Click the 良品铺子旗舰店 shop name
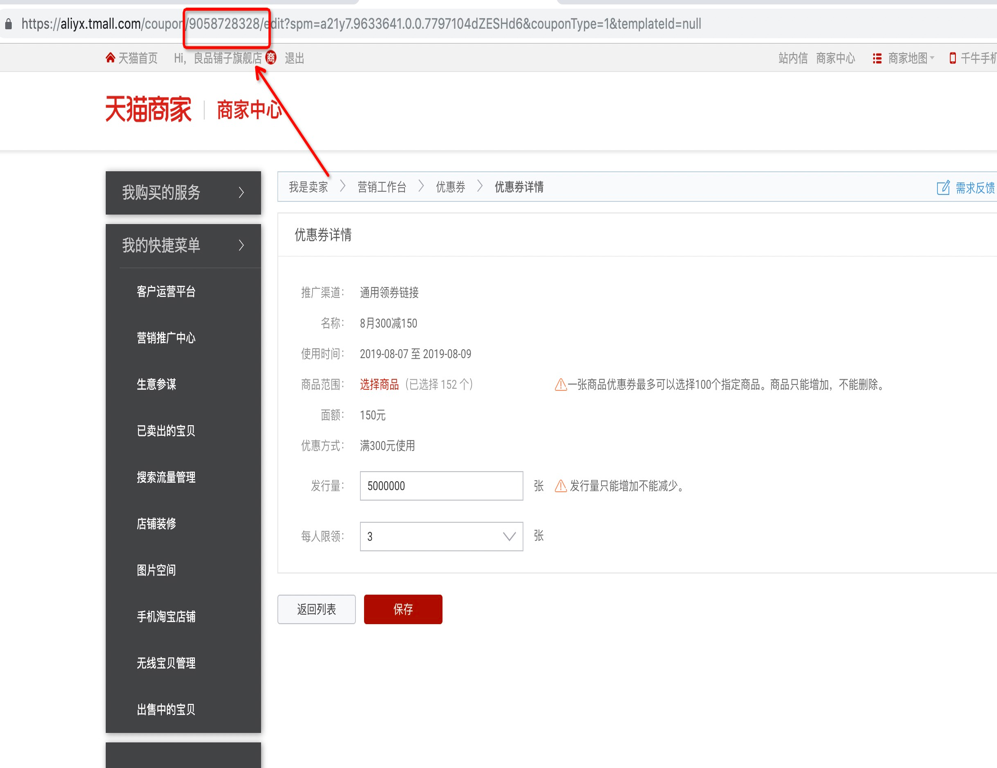This screenshot has width=997, height=768. 228,58
